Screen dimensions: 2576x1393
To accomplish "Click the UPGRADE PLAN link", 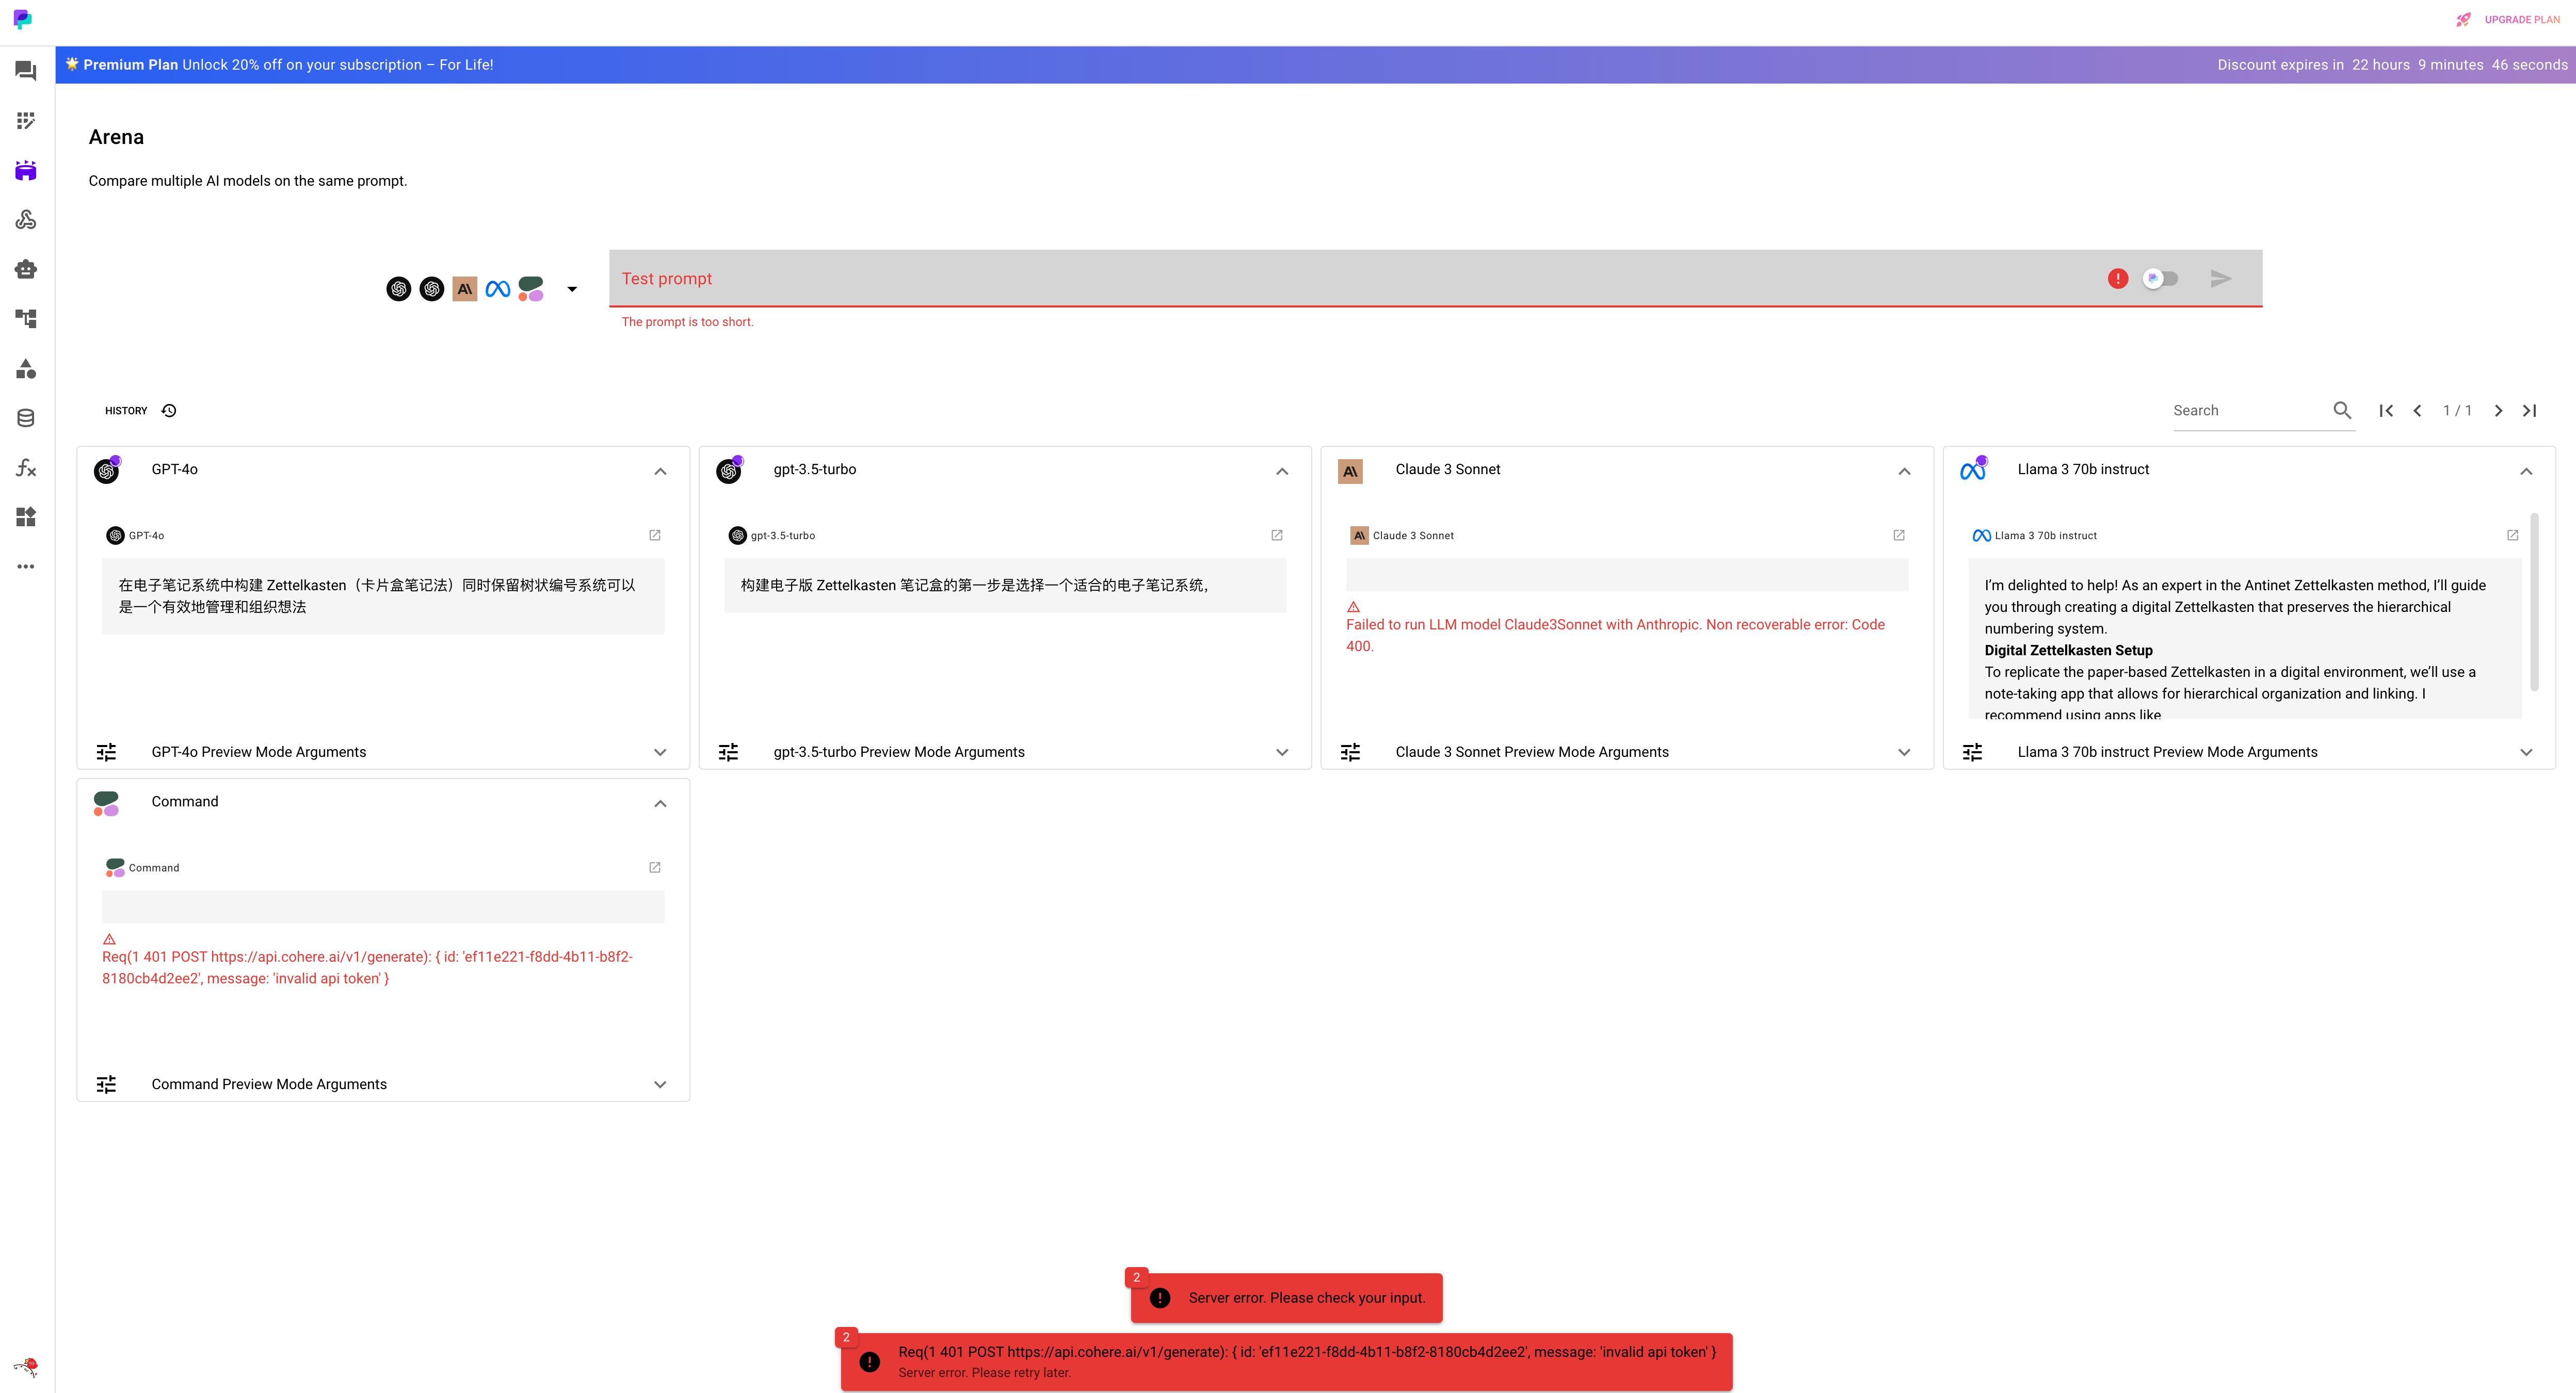I will point(2522,20).
